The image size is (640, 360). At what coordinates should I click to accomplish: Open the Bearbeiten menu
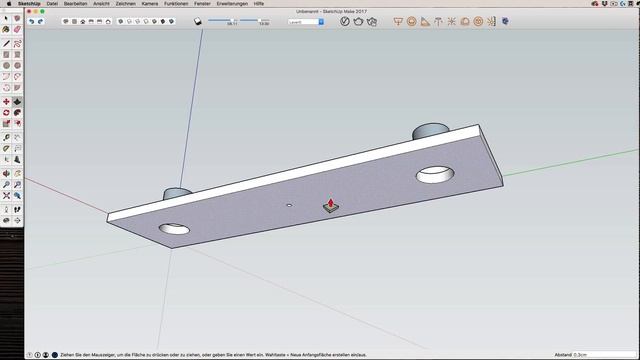pos(76,4)
